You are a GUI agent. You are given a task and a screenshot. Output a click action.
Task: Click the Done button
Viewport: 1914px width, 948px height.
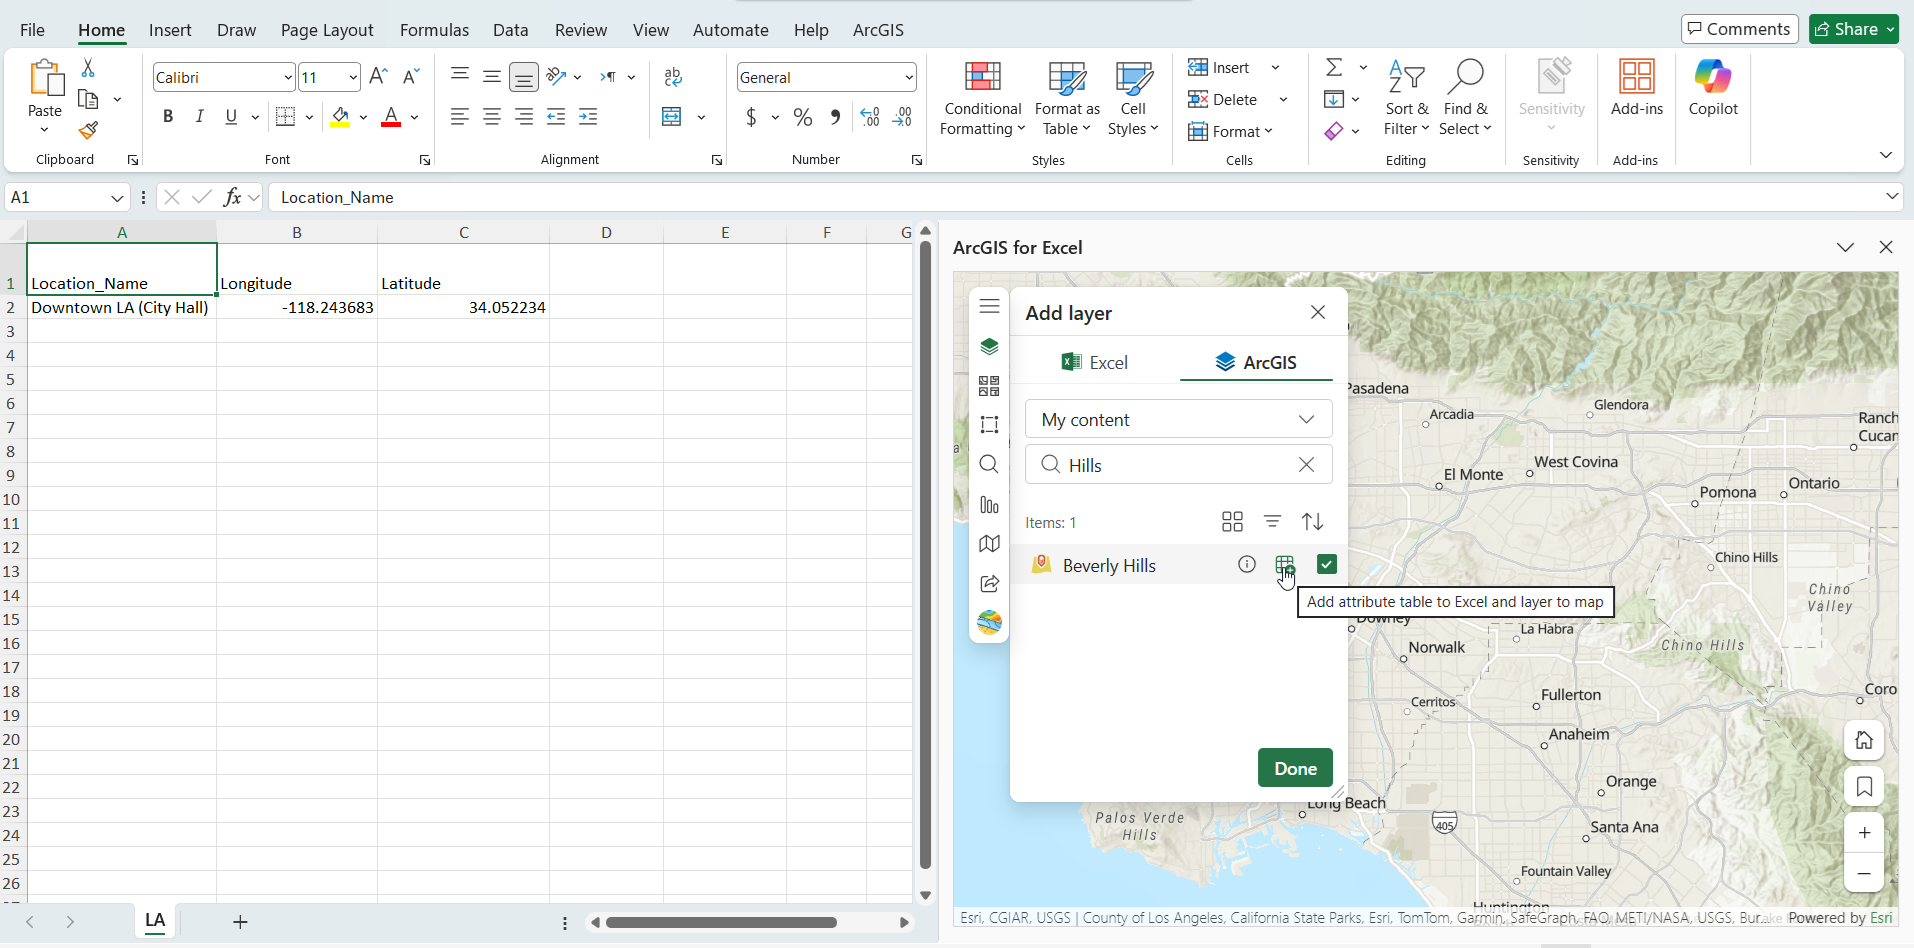point(1294,769)
